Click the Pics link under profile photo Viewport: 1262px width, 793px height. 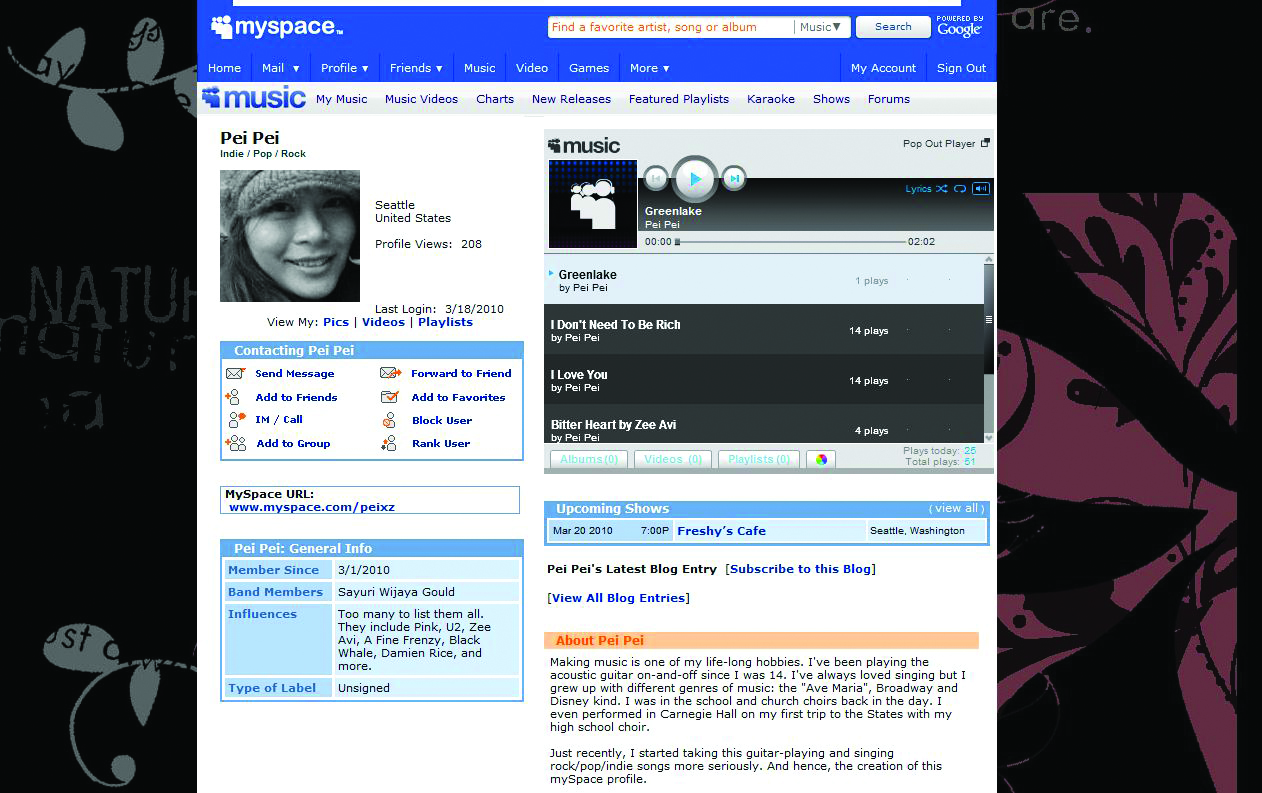[336, 322]
